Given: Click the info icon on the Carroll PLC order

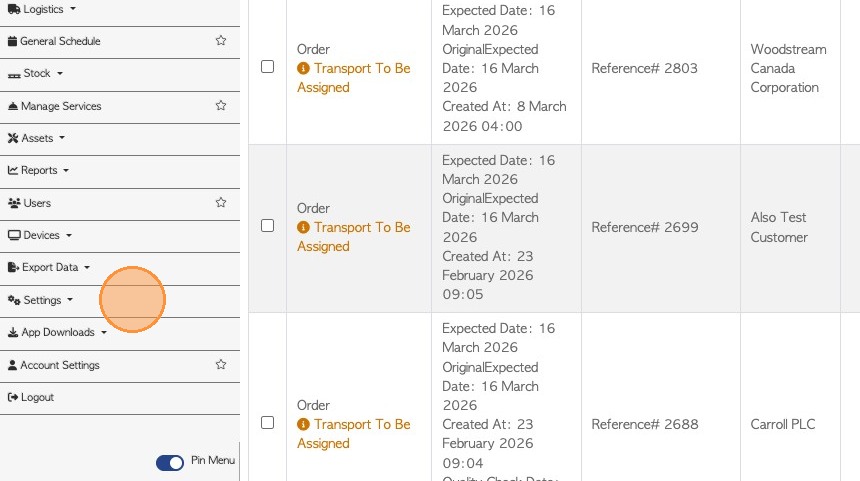Looking at the screenshot, I should 303,425.
